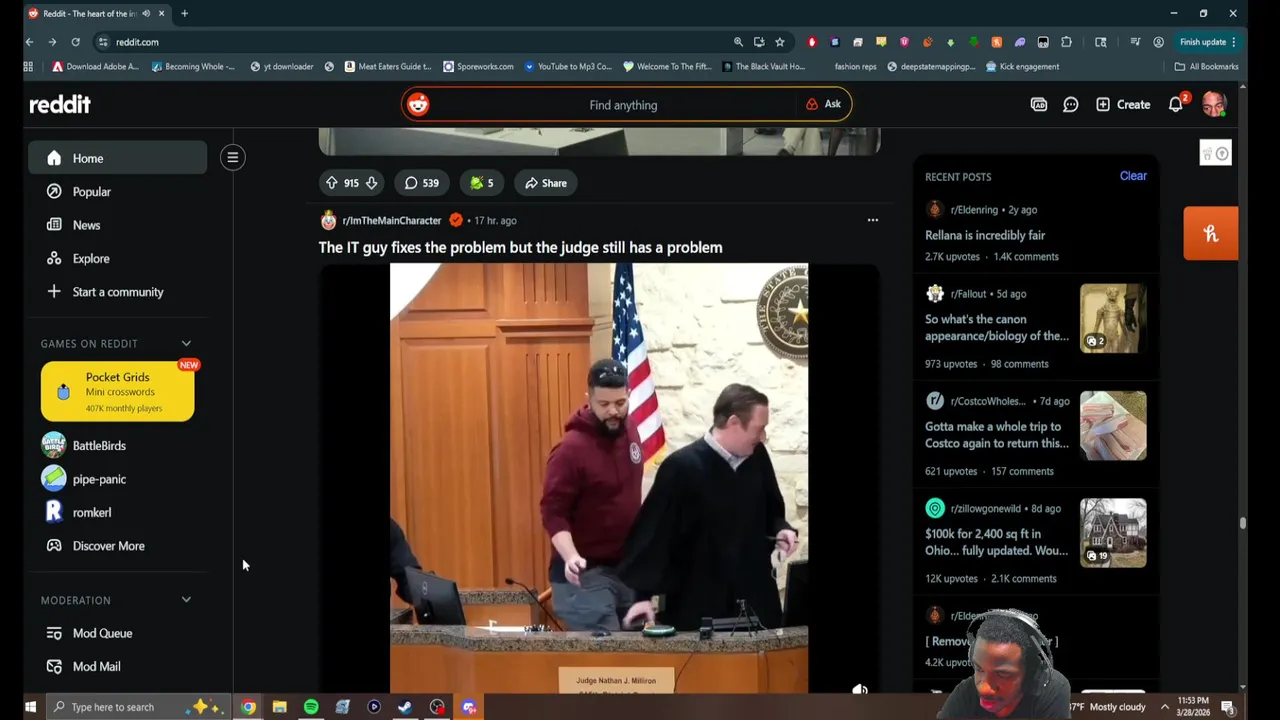Open post title about the IT guy and judge

click(x=520, y=247)
